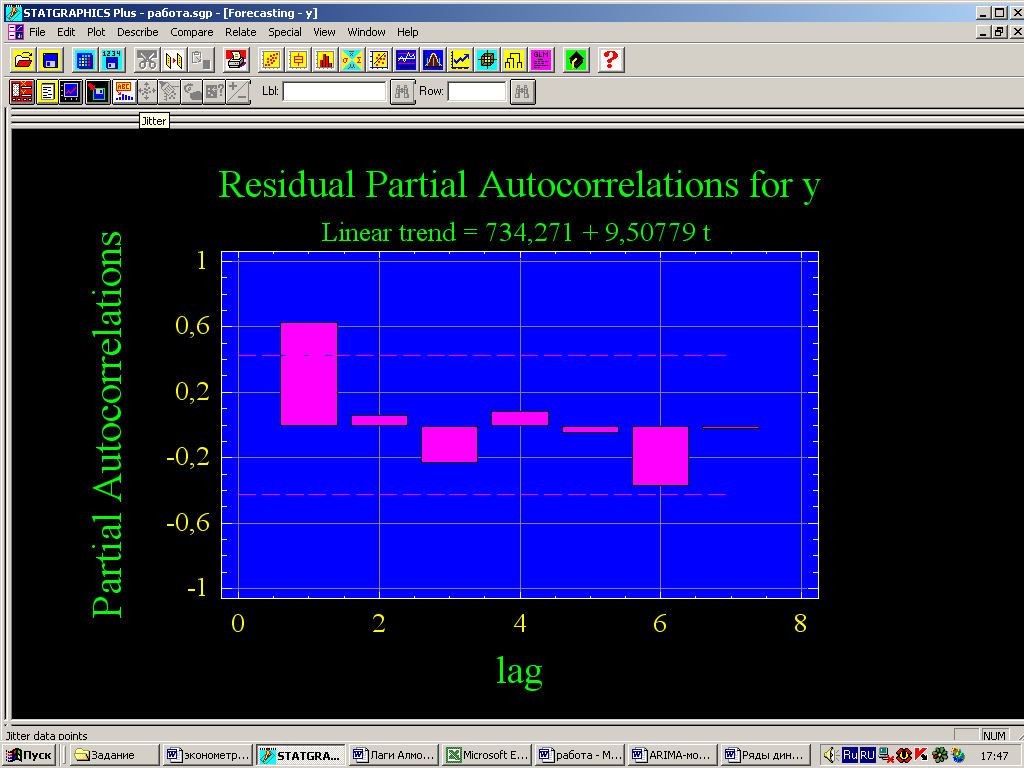Image resolution: width=1024 pixels, height=768 pixels.
Task: Click the document icon left of File
Action: pyautogui.click(x=16, y=32)
